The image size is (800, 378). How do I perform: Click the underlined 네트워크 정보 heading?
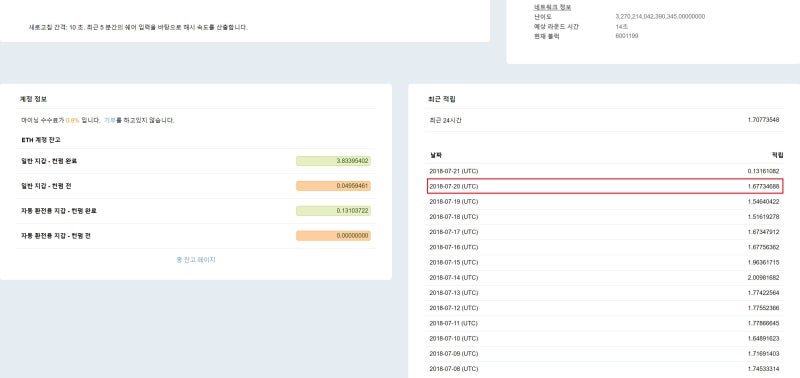coord(553,7)
